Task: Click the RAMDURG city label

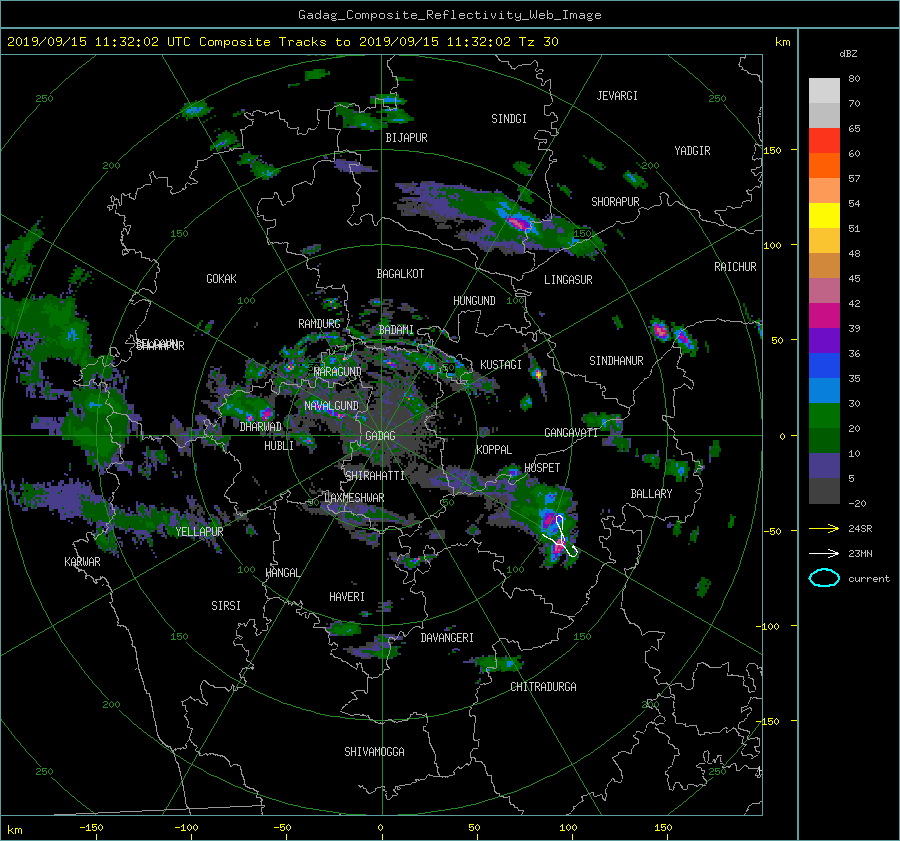Action: click(319, 324)
